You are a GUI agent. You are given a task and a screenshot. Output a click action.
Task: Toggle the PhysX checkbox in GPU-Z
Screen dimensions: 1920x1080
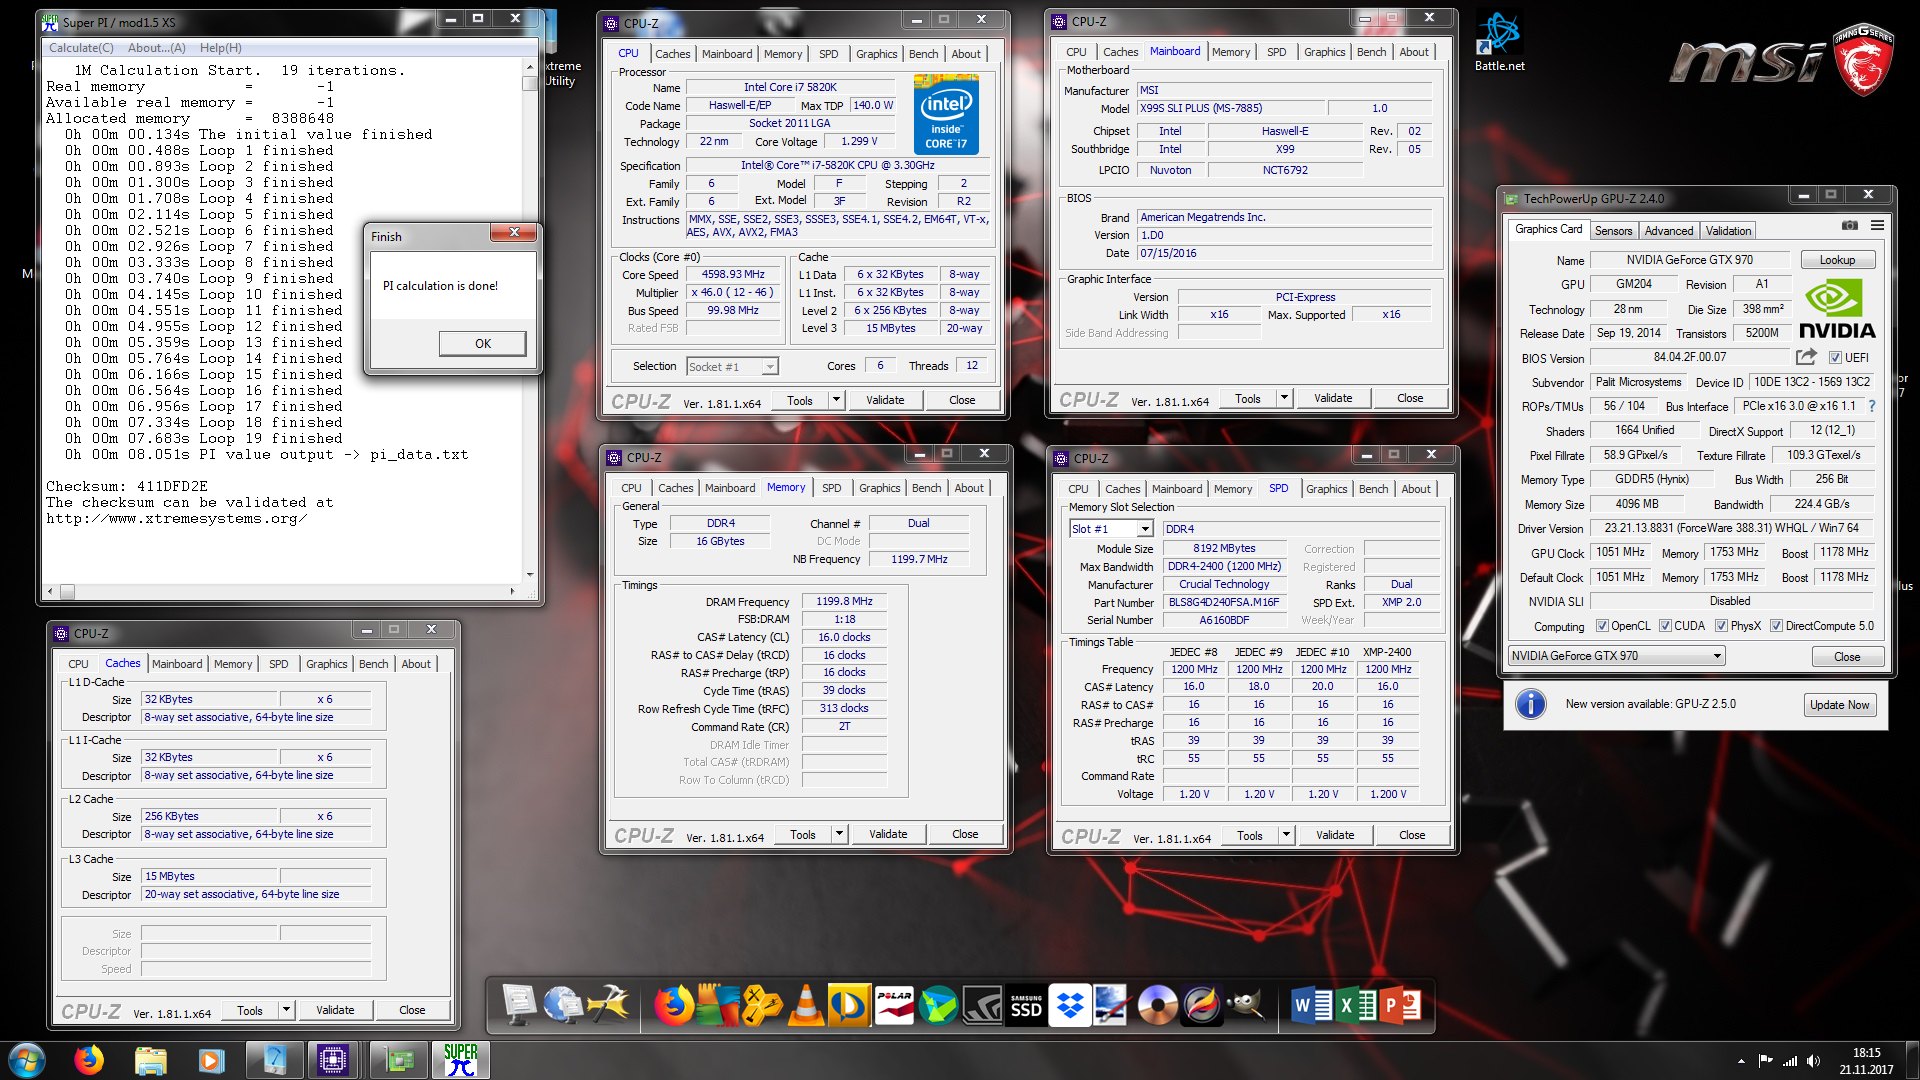(x=1721, y=626)
